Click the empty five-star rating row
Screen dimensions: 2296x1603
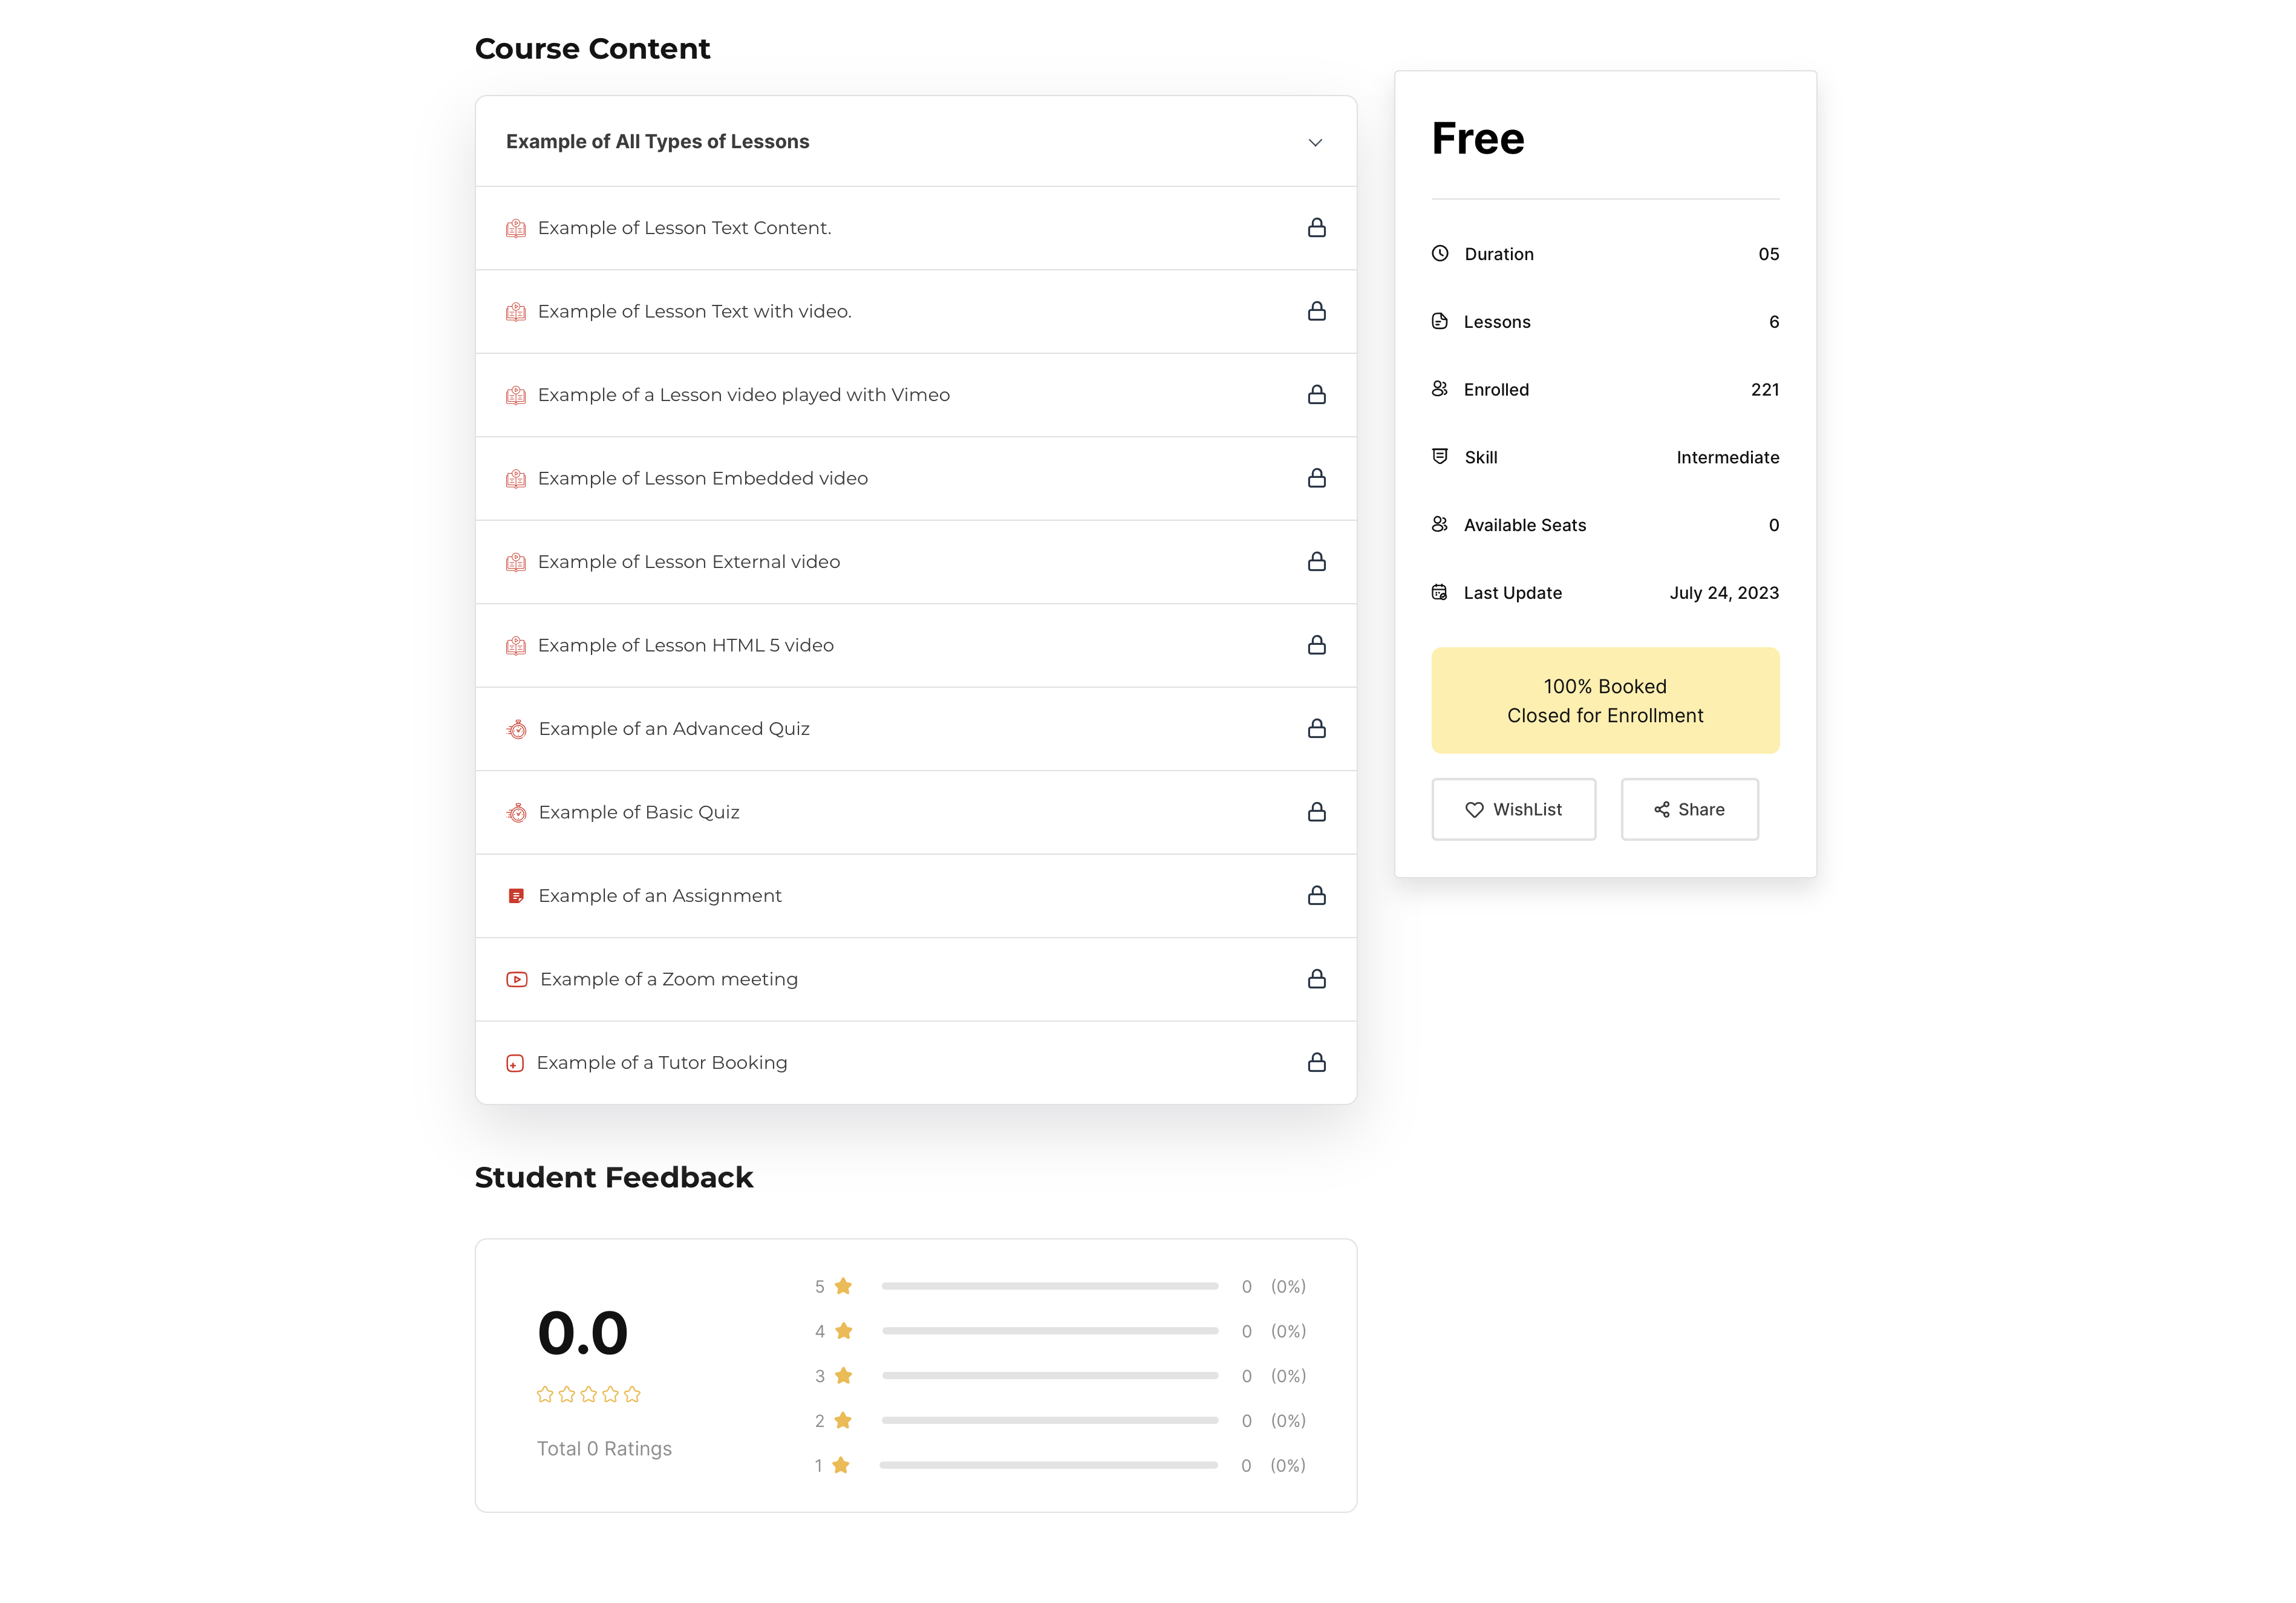click(x=588, y=1395)
